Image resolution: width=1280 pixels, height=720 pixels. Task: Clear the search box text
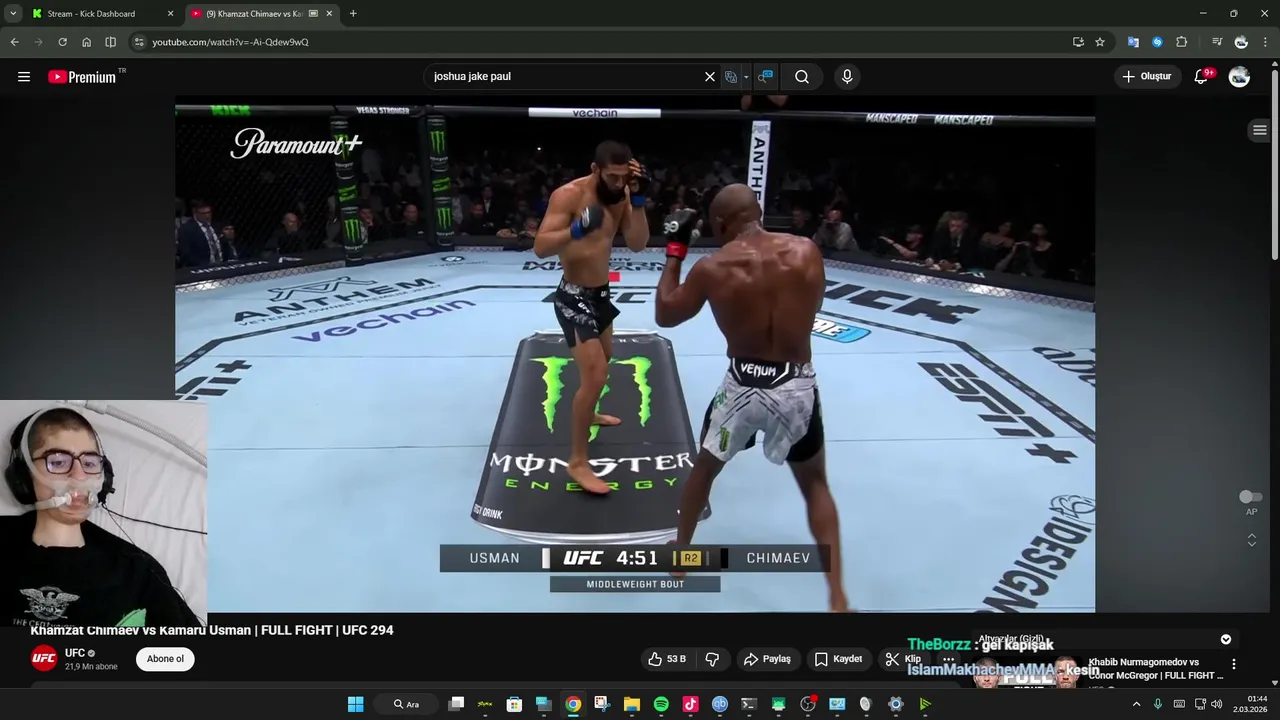click(710, 77)
